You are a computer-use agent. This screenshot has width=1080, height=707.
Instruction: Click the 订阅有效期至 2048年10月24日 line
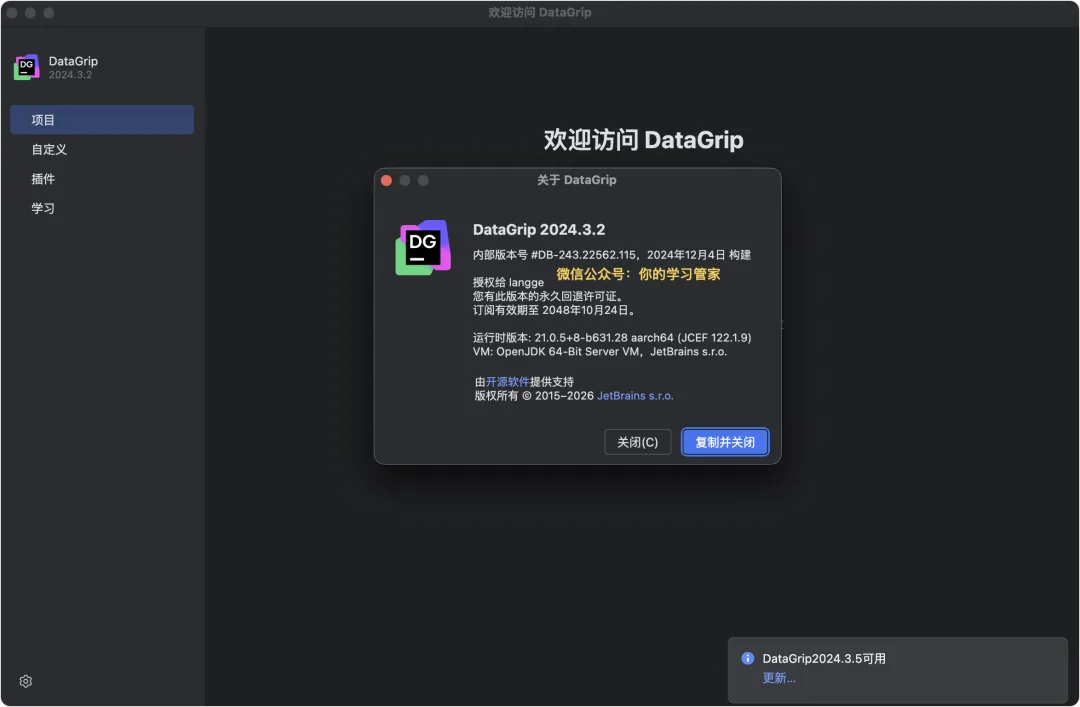coord(554,310)
